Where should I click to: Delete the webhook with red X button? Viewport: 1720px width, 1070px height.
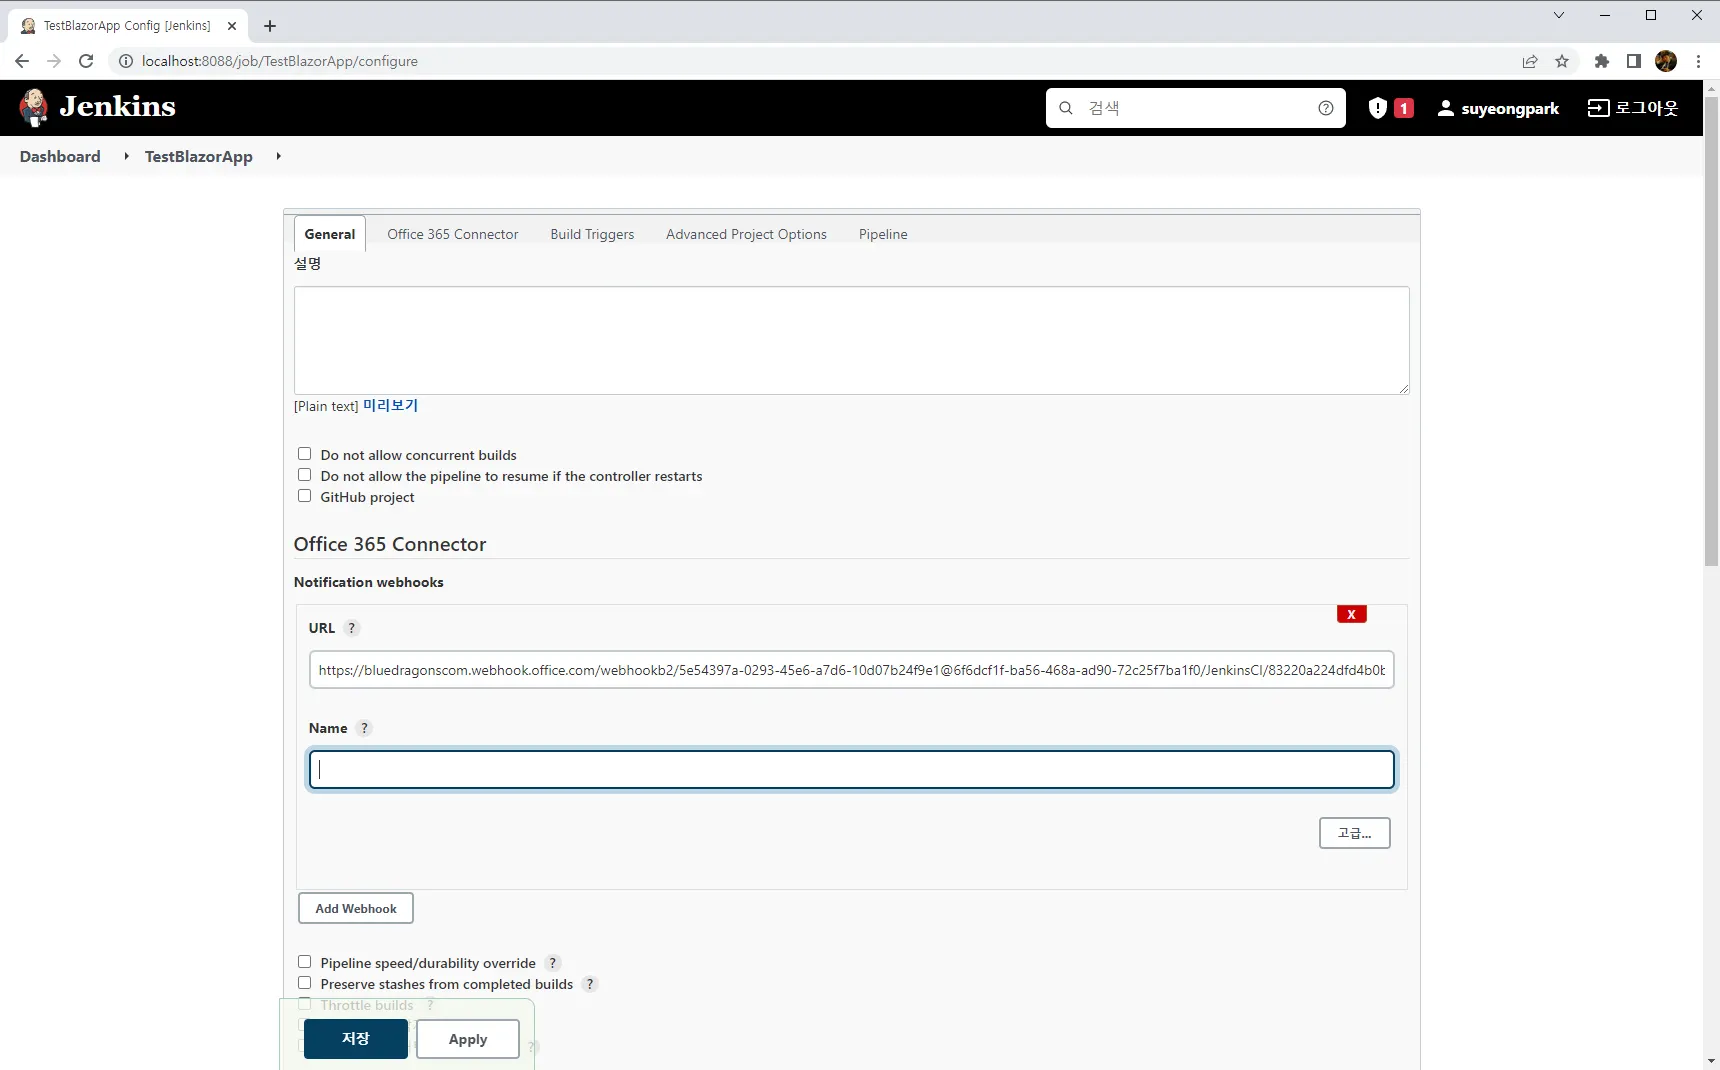(1351, 614)
